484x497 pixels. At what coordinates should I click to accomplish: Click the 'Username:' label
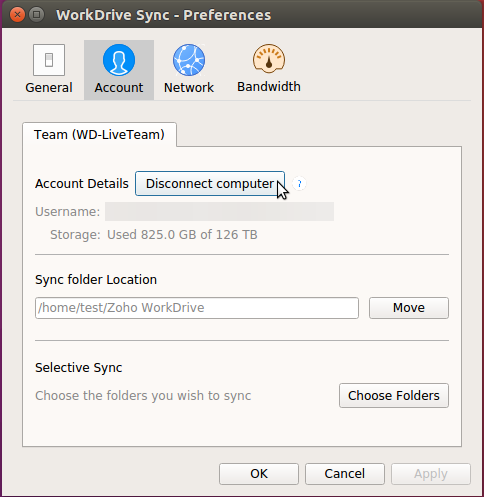(x=68, y=212)
